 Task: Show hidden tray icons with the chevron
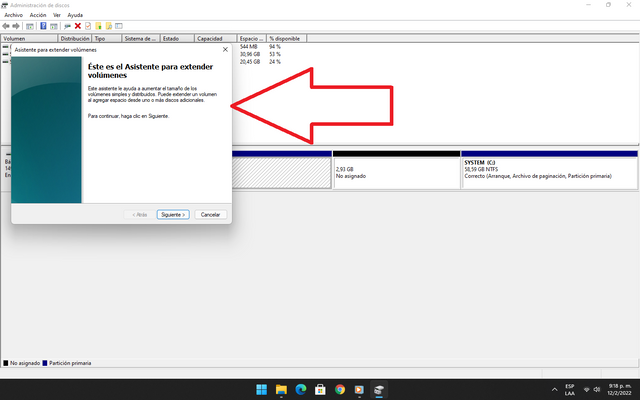(x=554, y=390)
